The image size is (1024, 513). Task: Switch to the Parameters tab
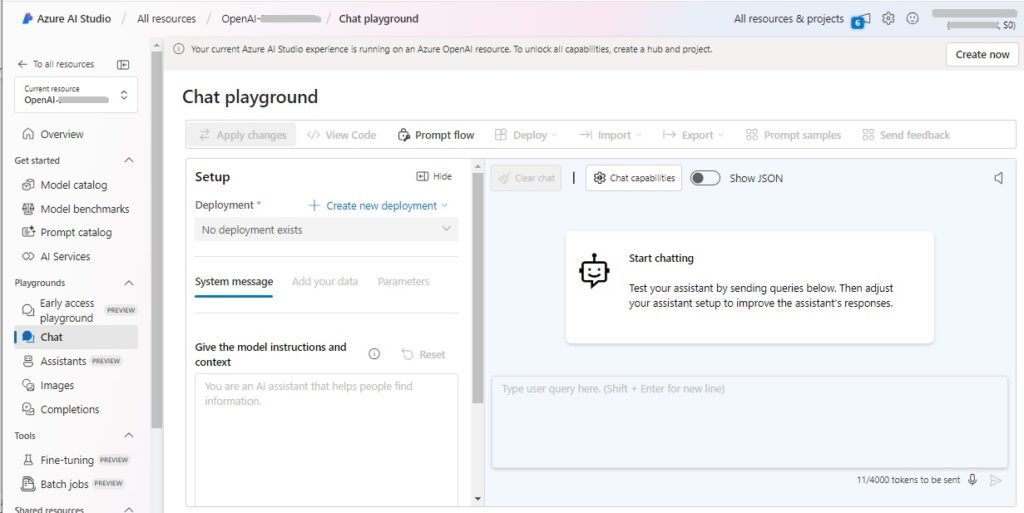point(404,281)
